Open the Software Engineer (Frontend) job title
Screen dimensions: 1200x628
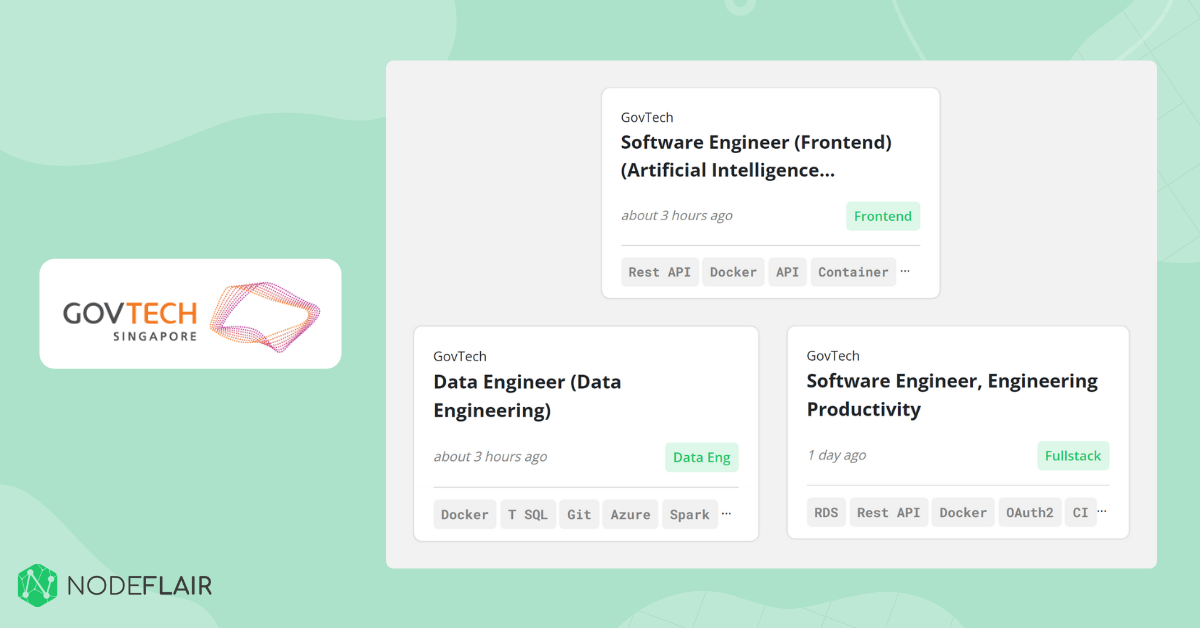coord(755,156)
